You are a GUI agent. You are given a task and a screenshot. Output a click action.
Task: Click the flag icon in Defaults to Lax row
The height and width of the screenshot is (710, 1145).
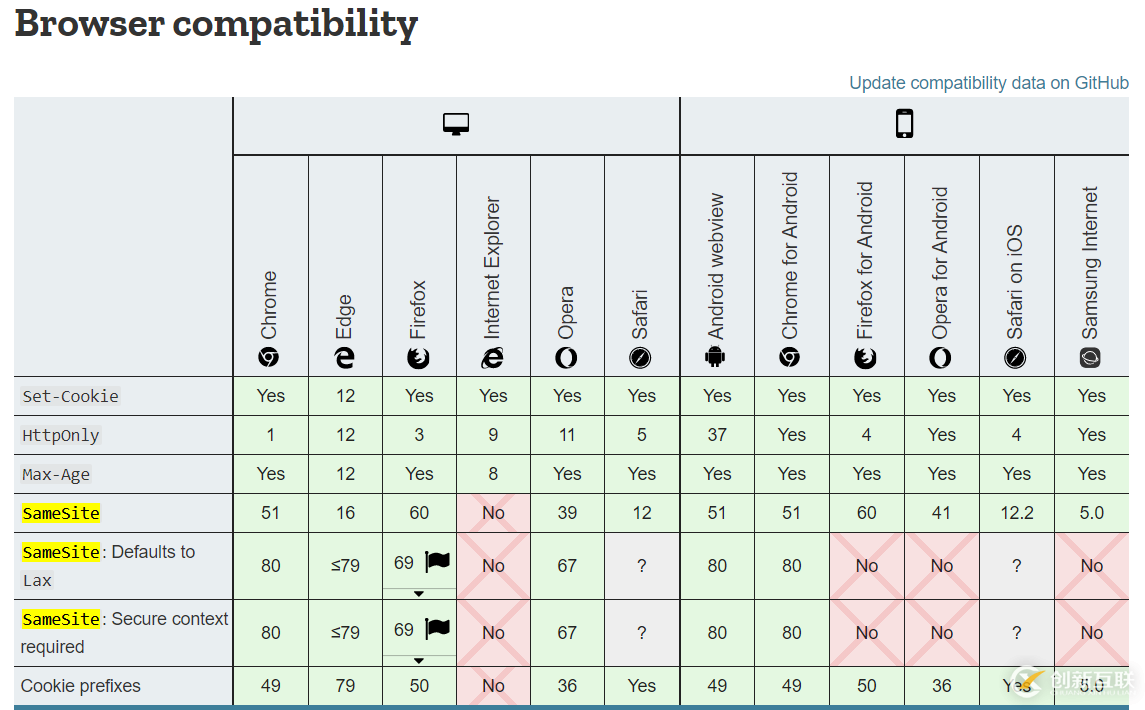click(437, 562)
